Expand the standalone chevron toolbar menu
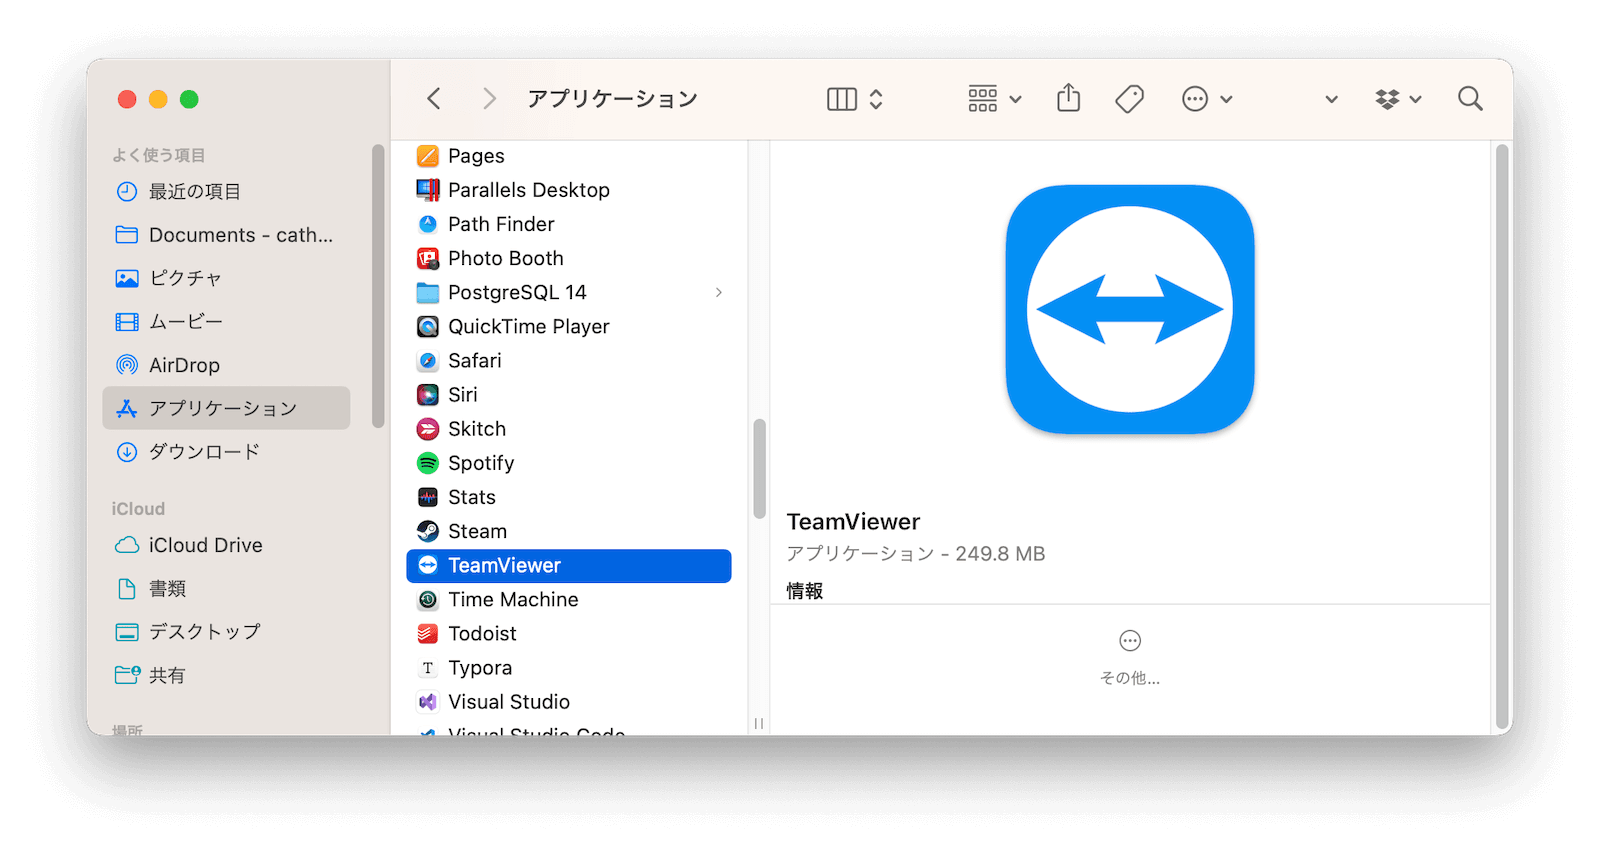This screenshot has width=1600, height=850. tap(1331, 99)
